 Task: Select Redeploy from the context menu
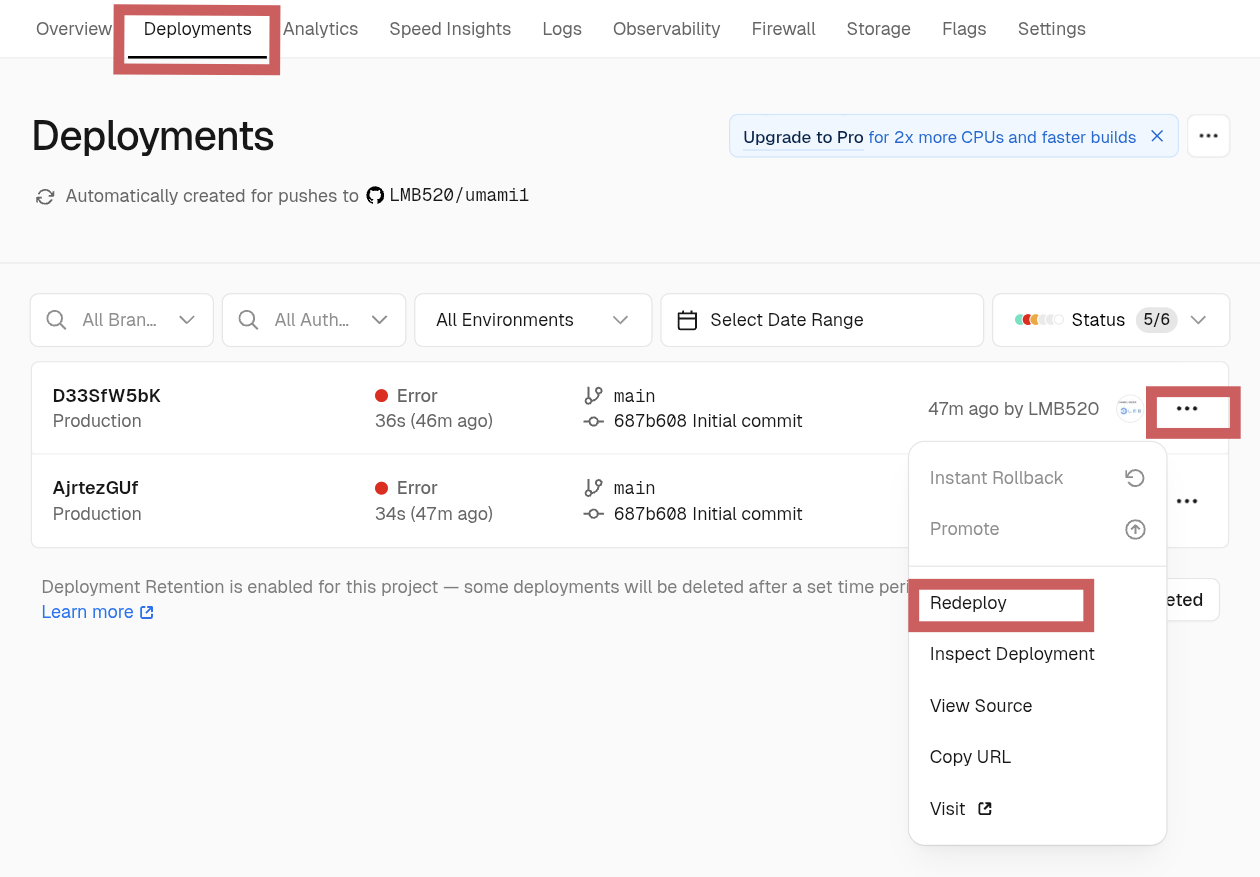click(x=968, y=603)
